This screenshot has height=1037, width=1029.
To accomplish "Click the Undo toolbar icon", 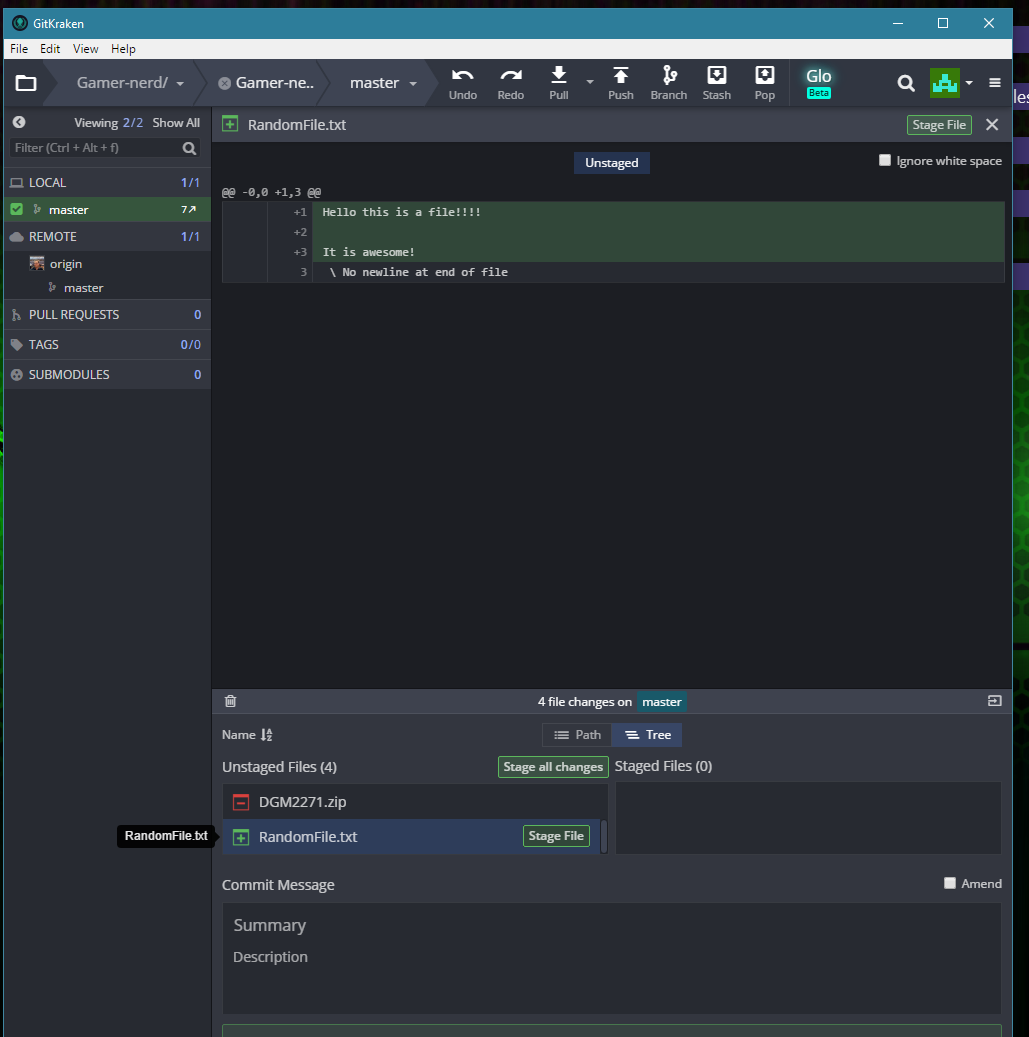I will pyautogui.click(x=462, y=83).
